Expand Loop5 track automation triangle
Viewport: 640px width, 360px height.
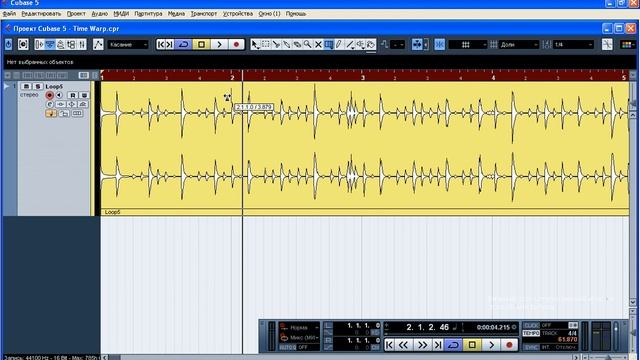[6, 87]
